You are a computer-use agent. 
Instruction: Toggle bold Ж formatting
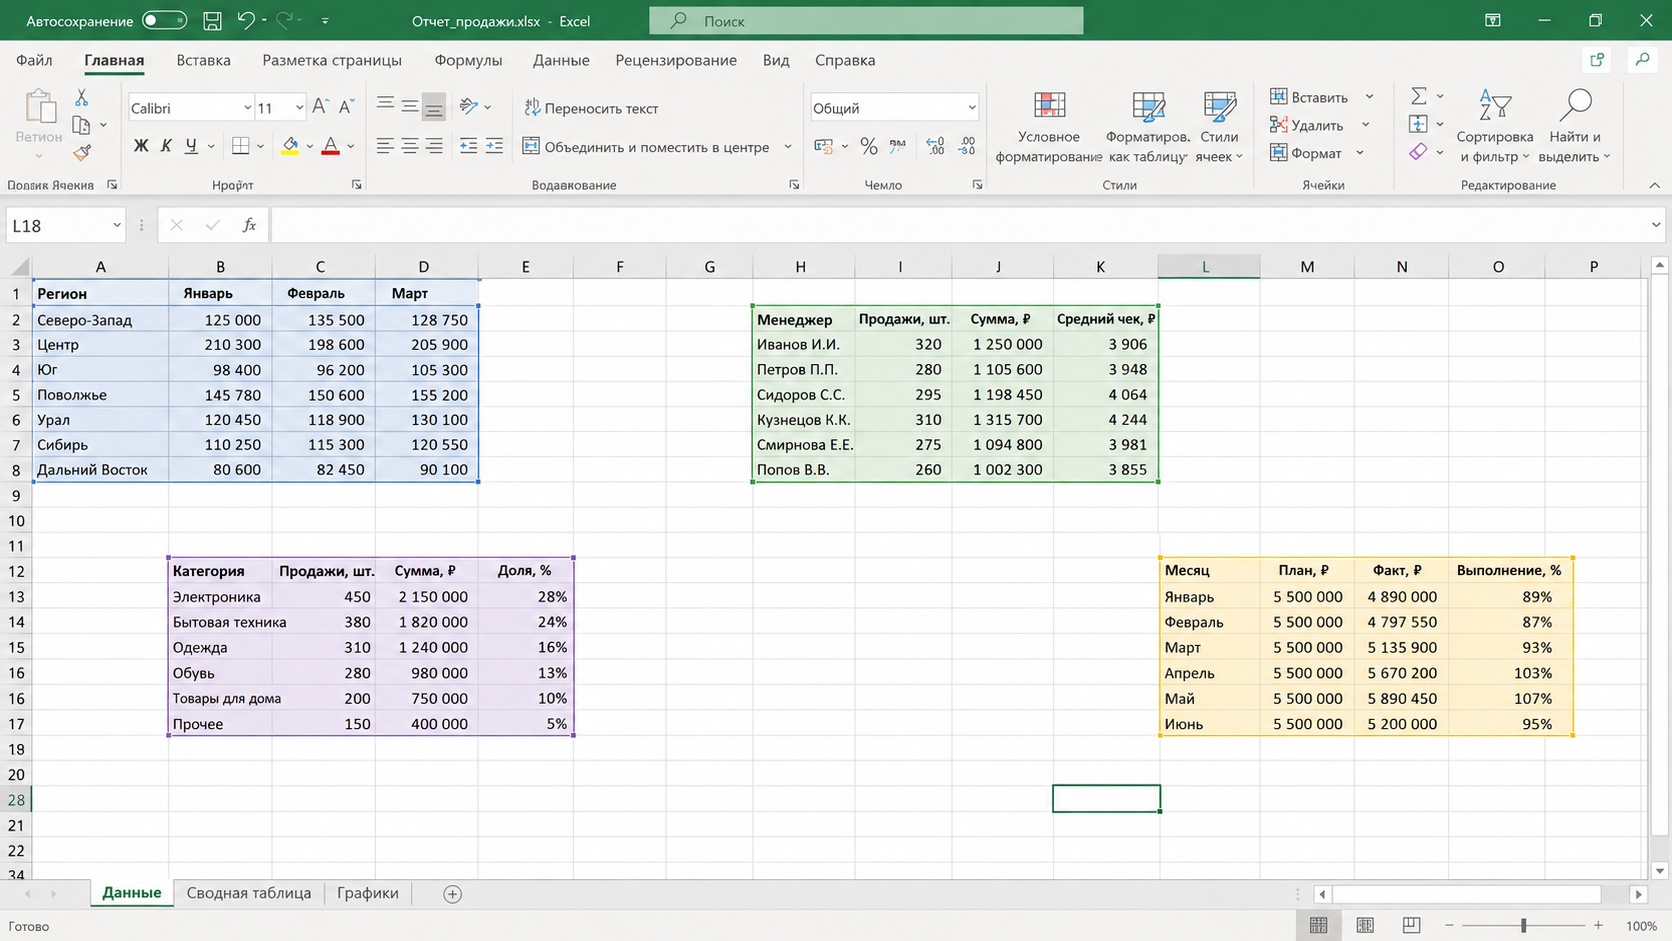[141, 146]
